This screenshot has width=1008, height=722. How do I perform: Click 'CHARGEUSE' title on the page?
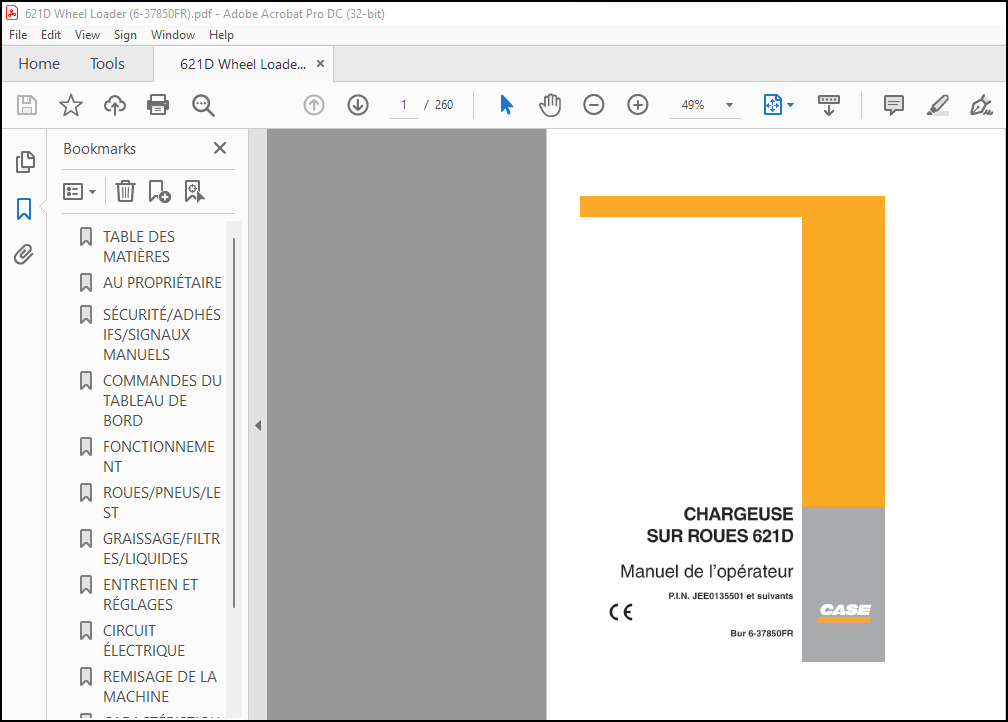[738, 514]
